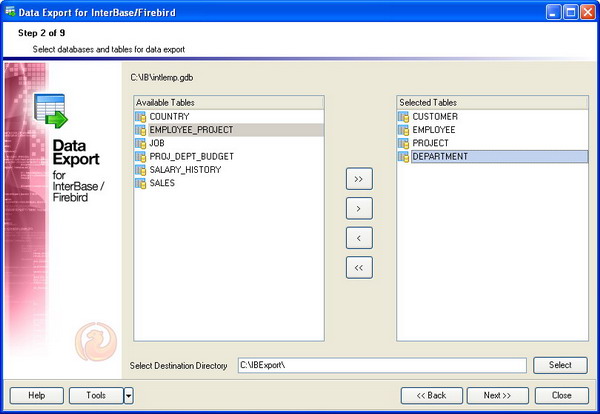Viewport: 600px width, 414px height.
Task: Move all tables to selected with >>
Action: point(359,179)
